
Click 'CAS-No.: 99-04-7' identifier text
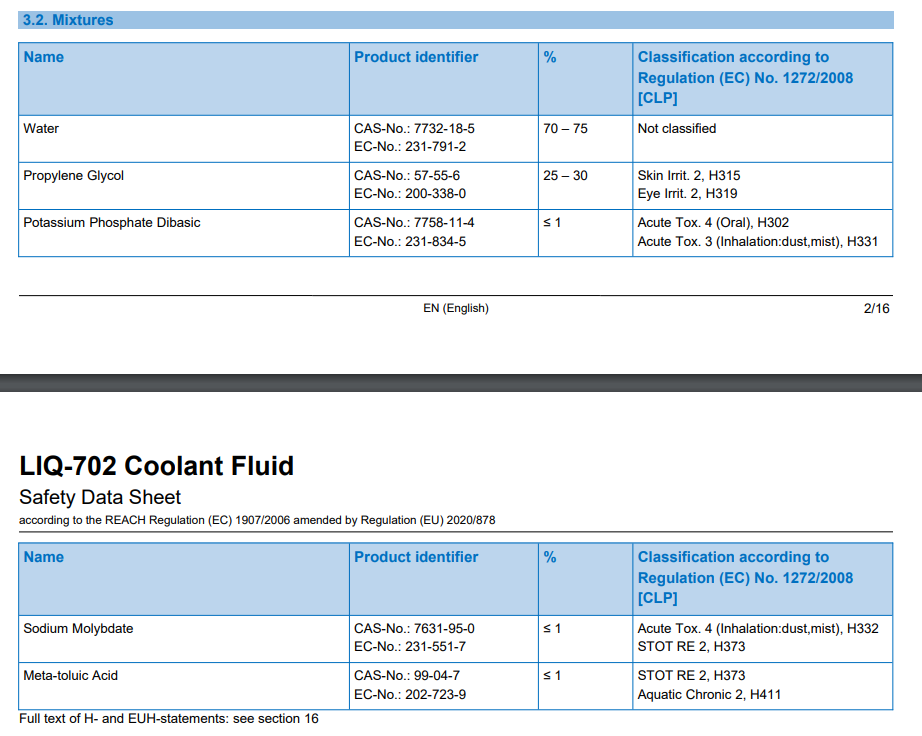407,676
